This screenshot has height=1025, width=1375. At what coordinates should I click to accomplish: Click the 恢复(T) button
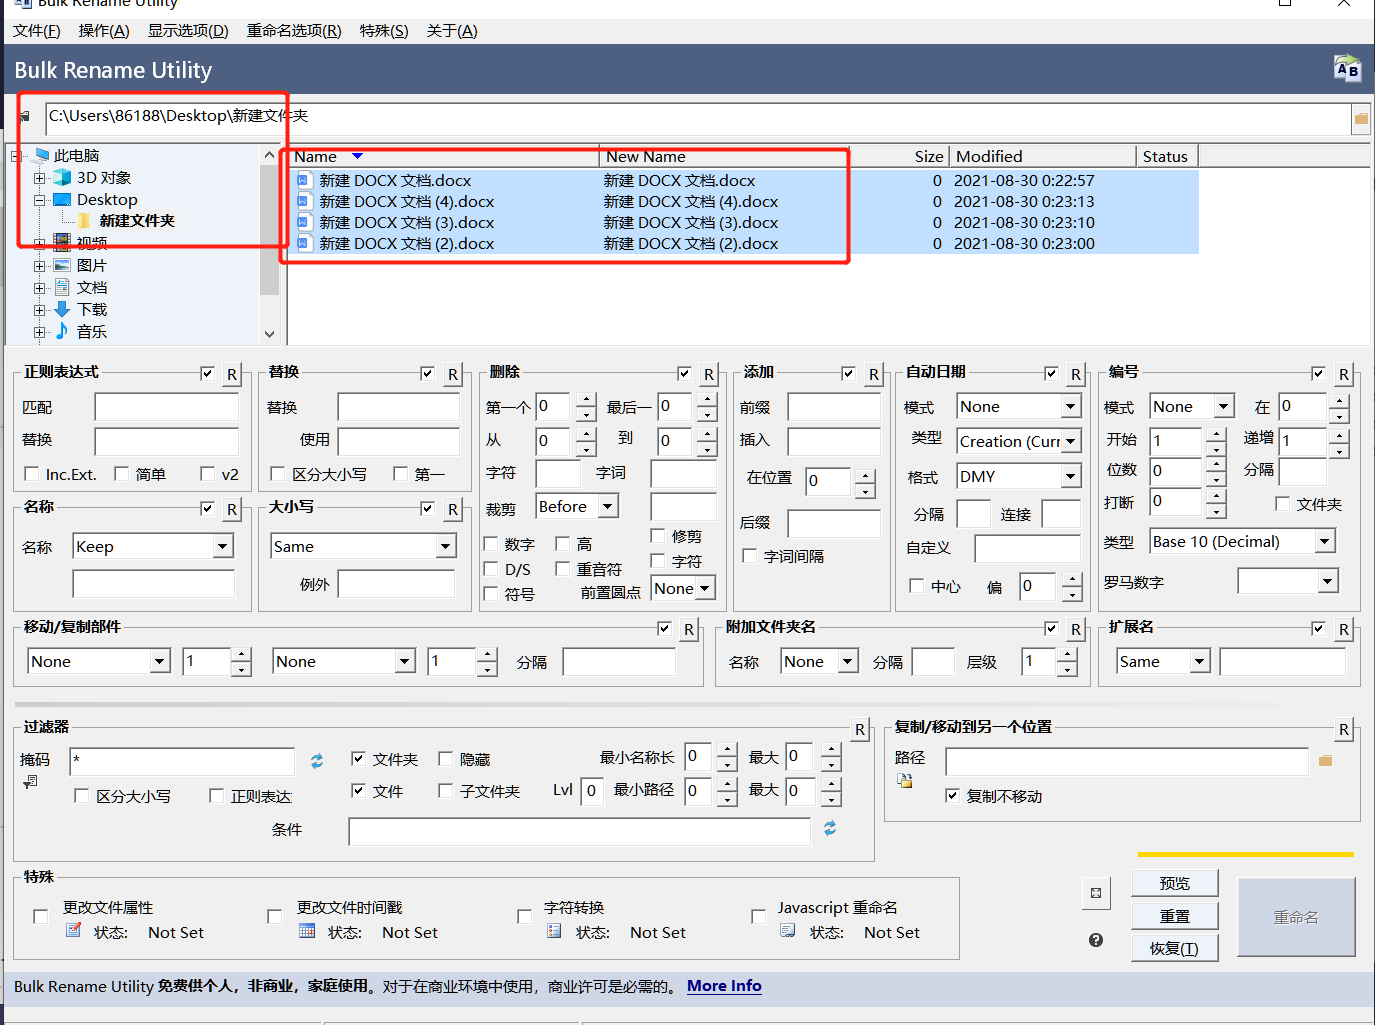click(x=1175, y=948)
